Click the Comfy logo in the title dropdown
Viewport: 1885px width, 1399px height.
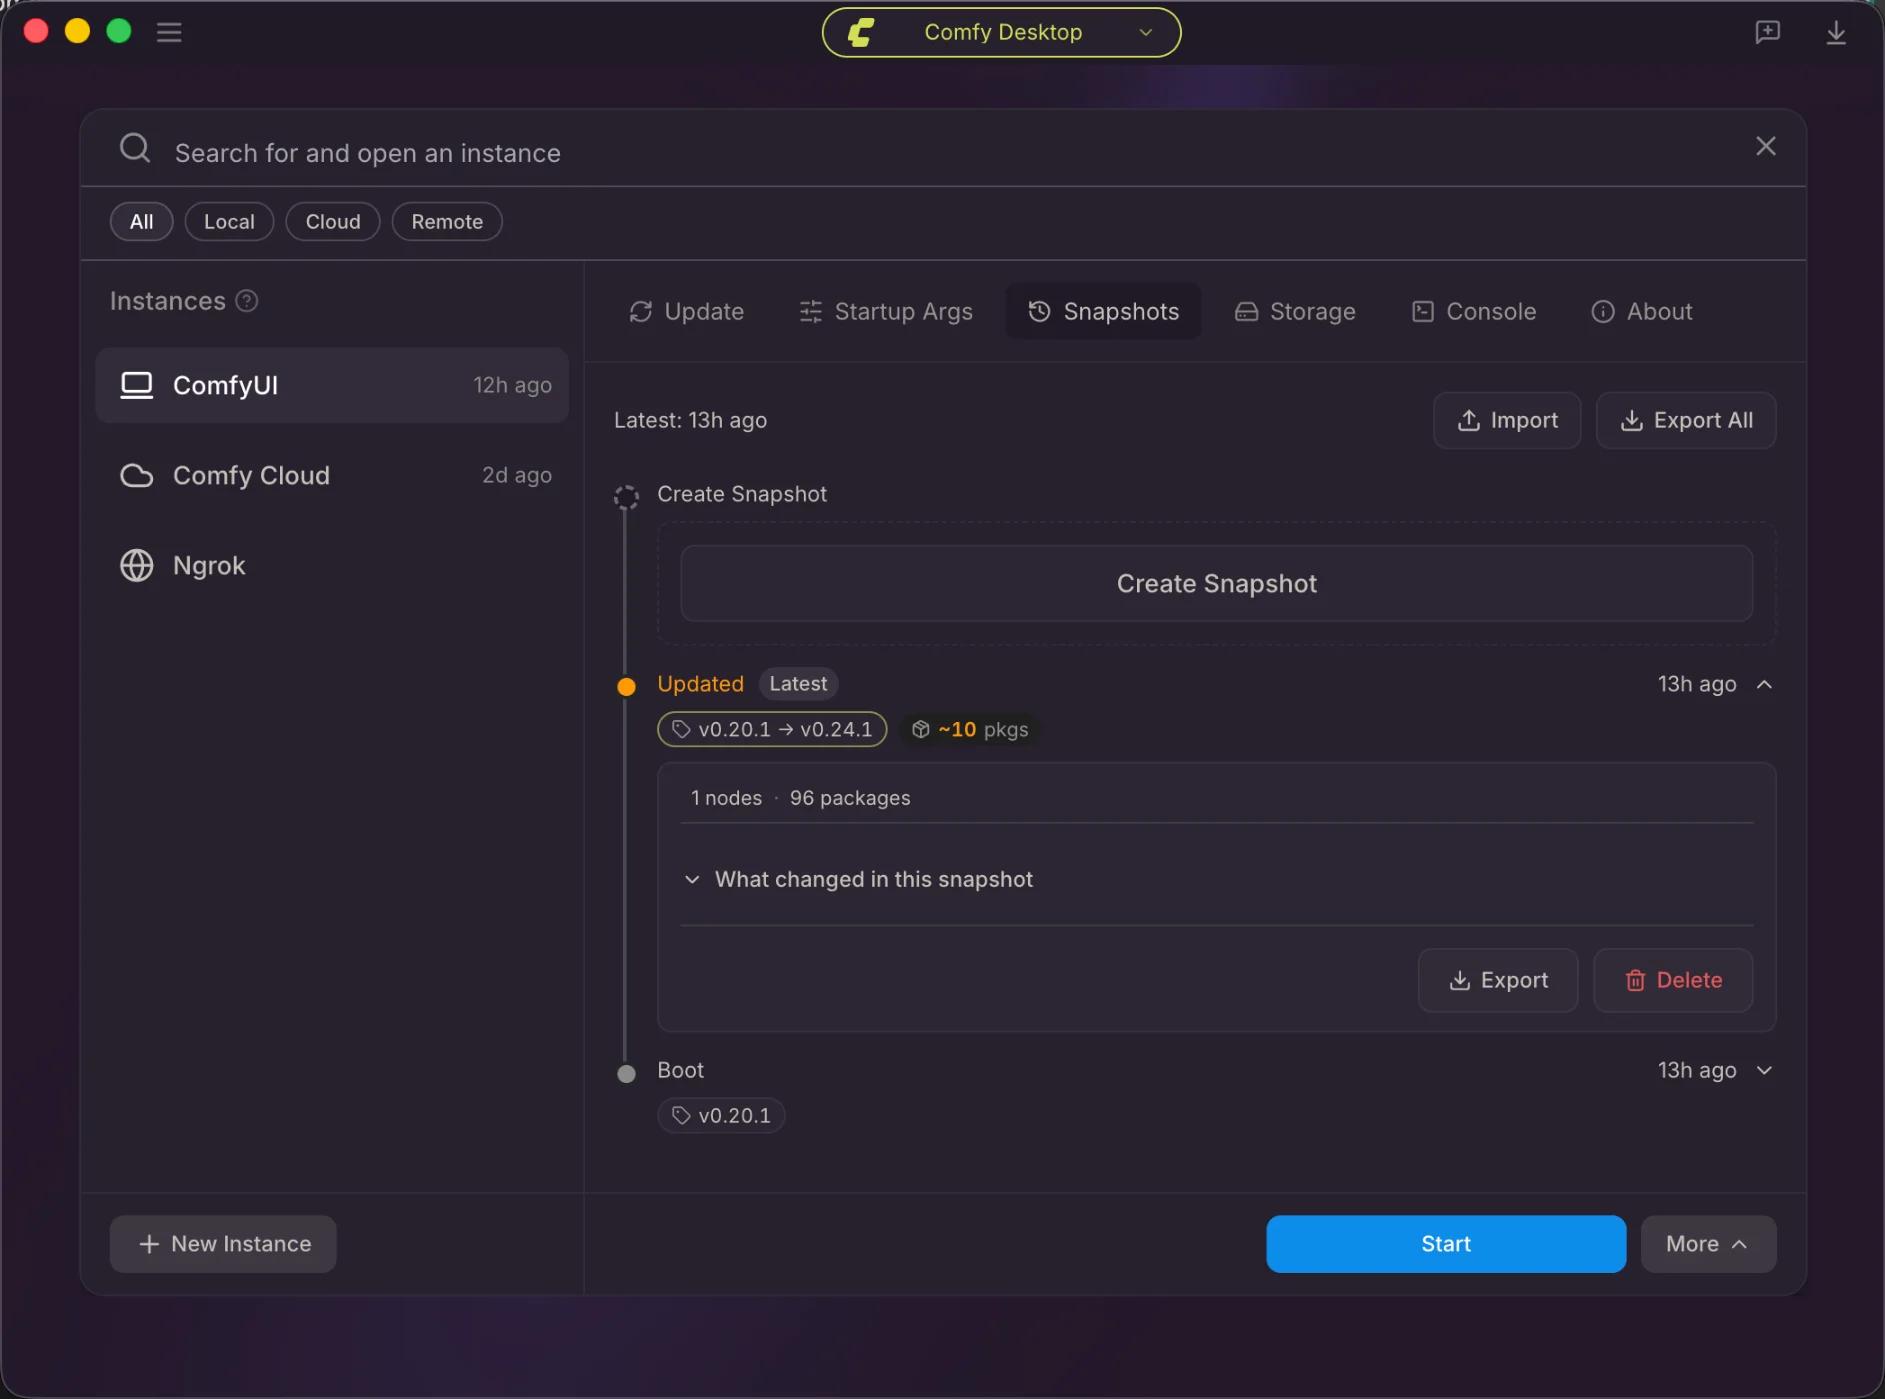point(861,32)
